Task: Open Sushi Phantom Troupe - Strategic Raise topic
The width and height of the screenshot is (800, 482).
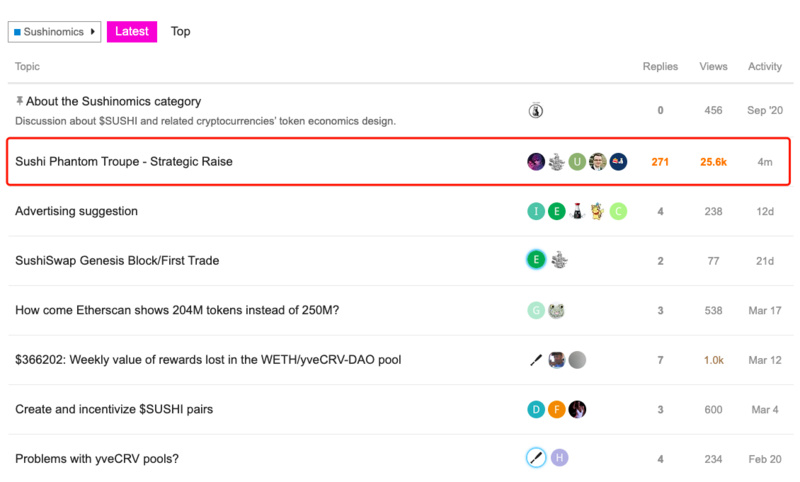Action: [x=124, y=162]
